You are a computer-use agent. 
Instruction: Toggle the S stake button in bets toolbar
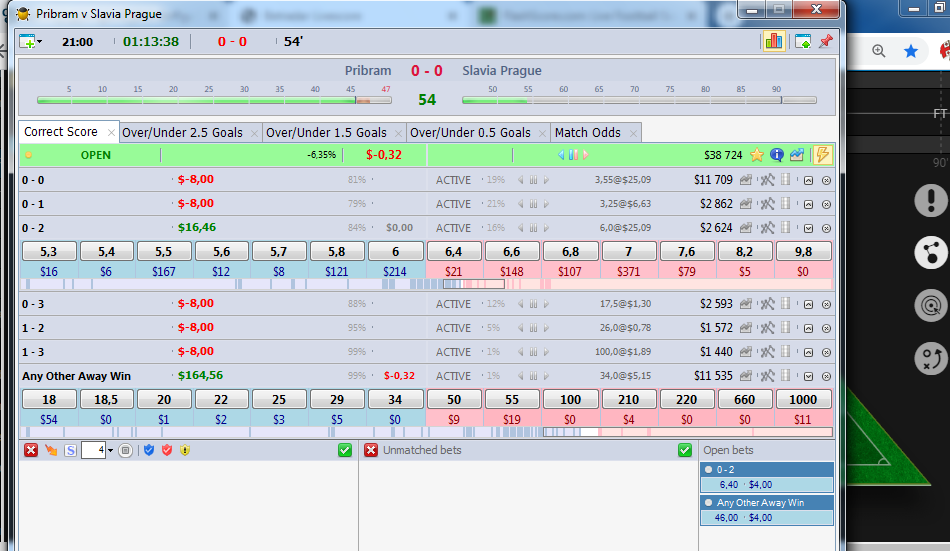coord(70,450)
